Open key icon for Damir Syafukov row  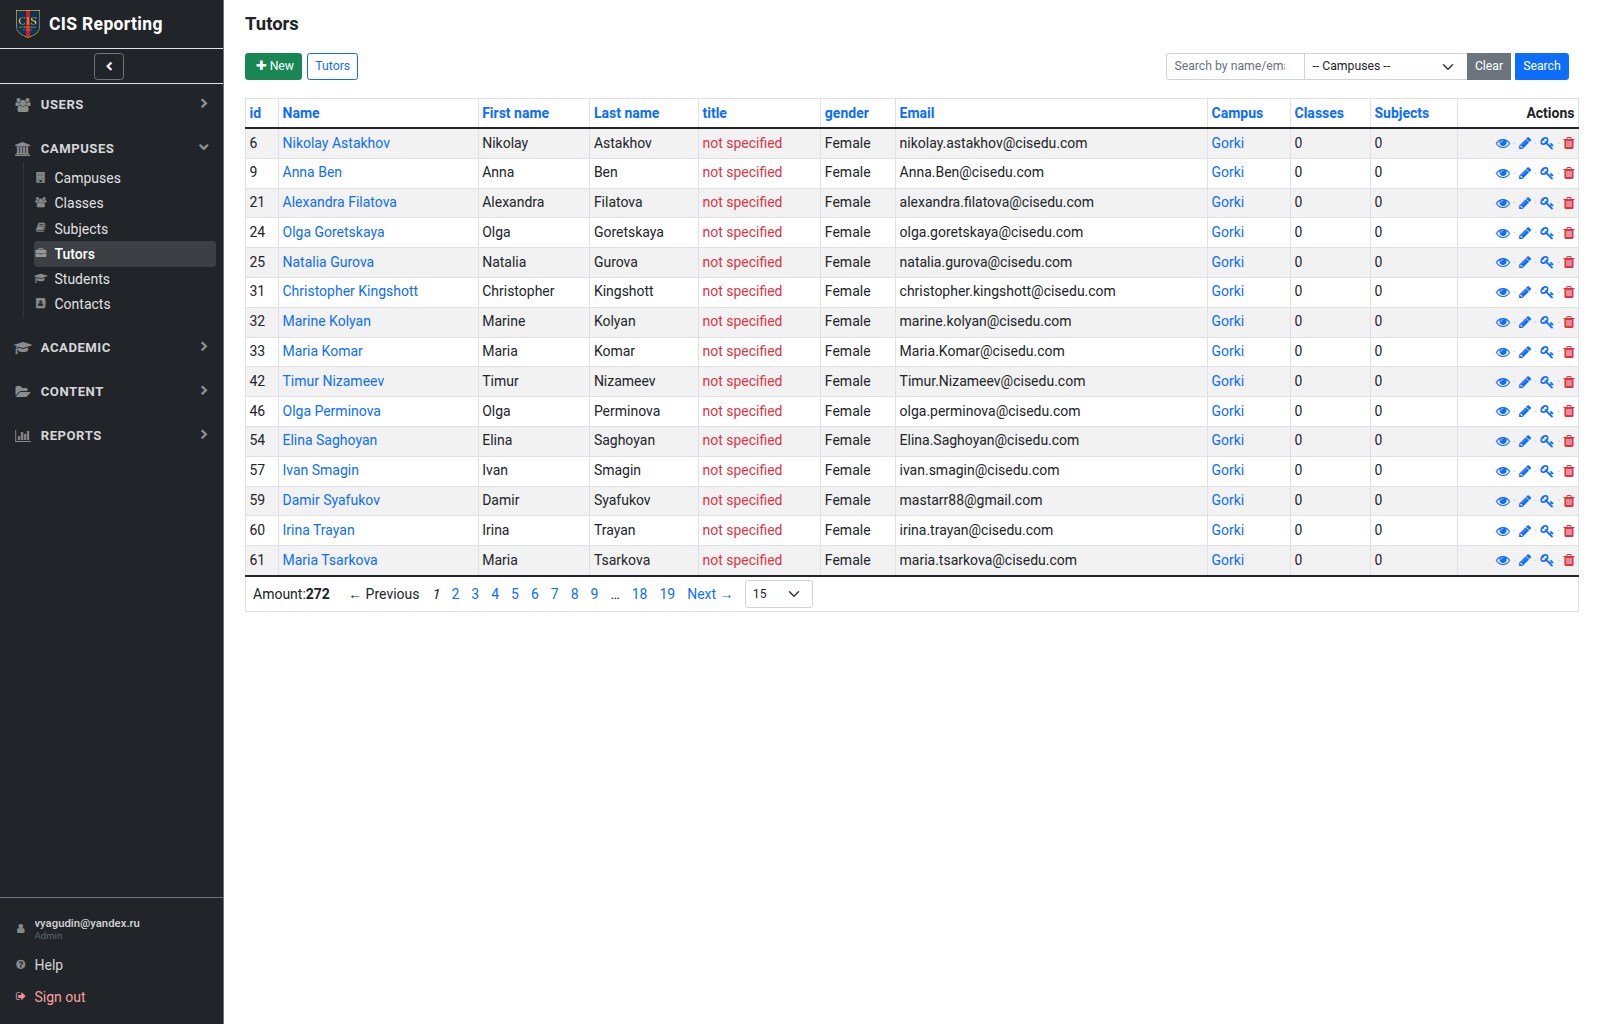pos(1547,501)
